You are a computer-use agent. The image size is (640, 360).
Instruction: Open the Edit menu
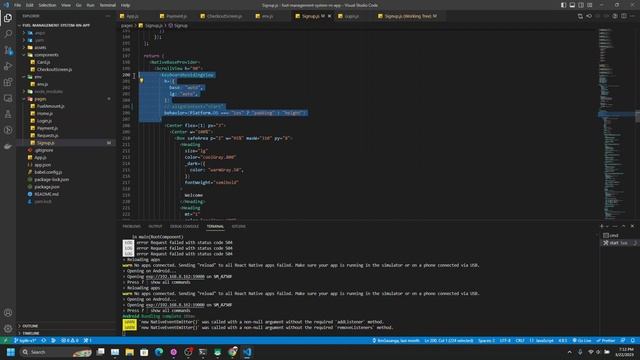coord(30,5)
